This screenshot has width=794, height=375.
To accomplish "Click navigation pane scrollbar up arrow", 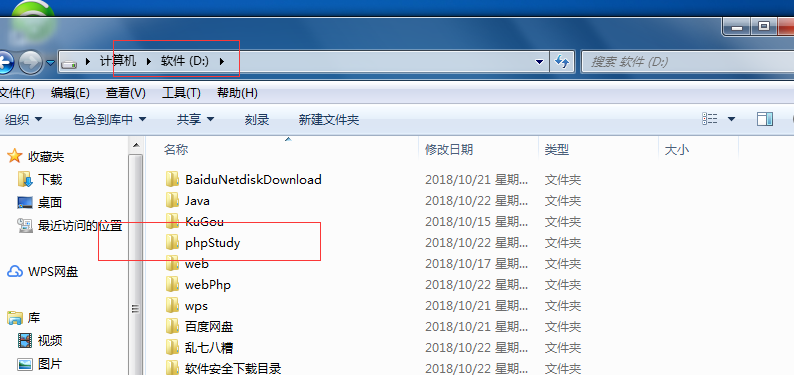I will click(x=136, y=145).
